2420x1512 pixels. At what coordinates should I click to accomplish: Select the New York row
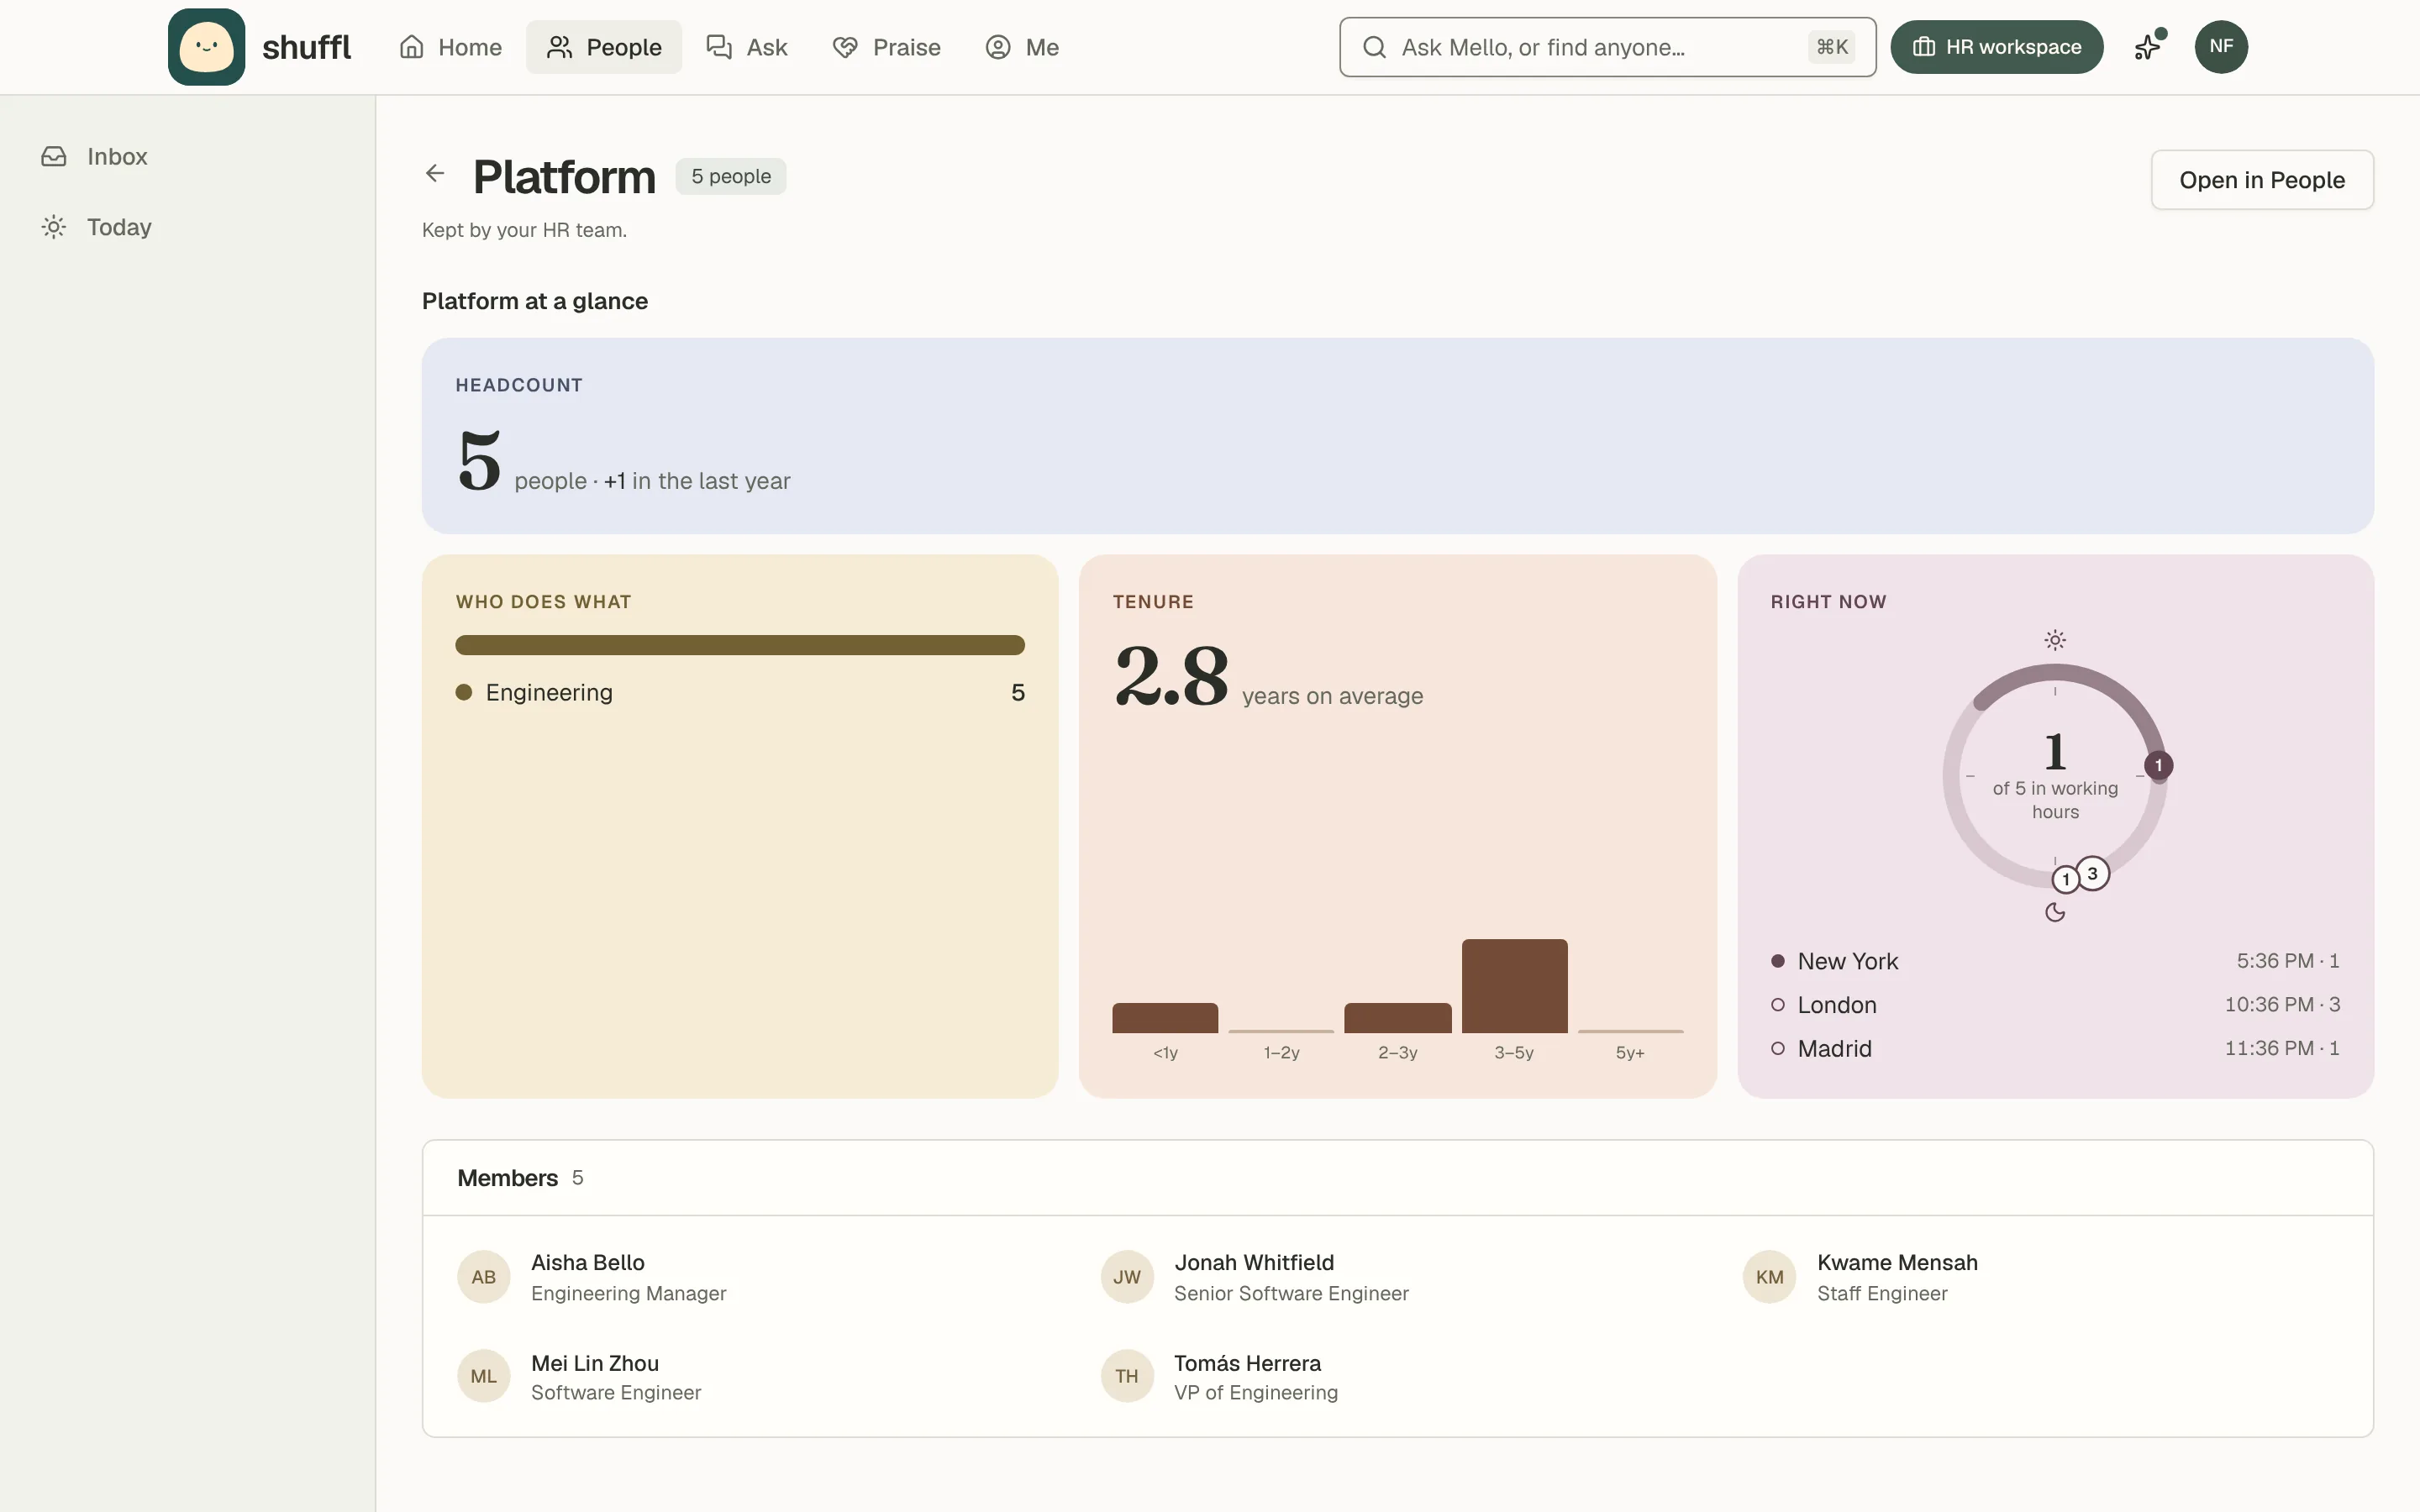coord(2055,961)
